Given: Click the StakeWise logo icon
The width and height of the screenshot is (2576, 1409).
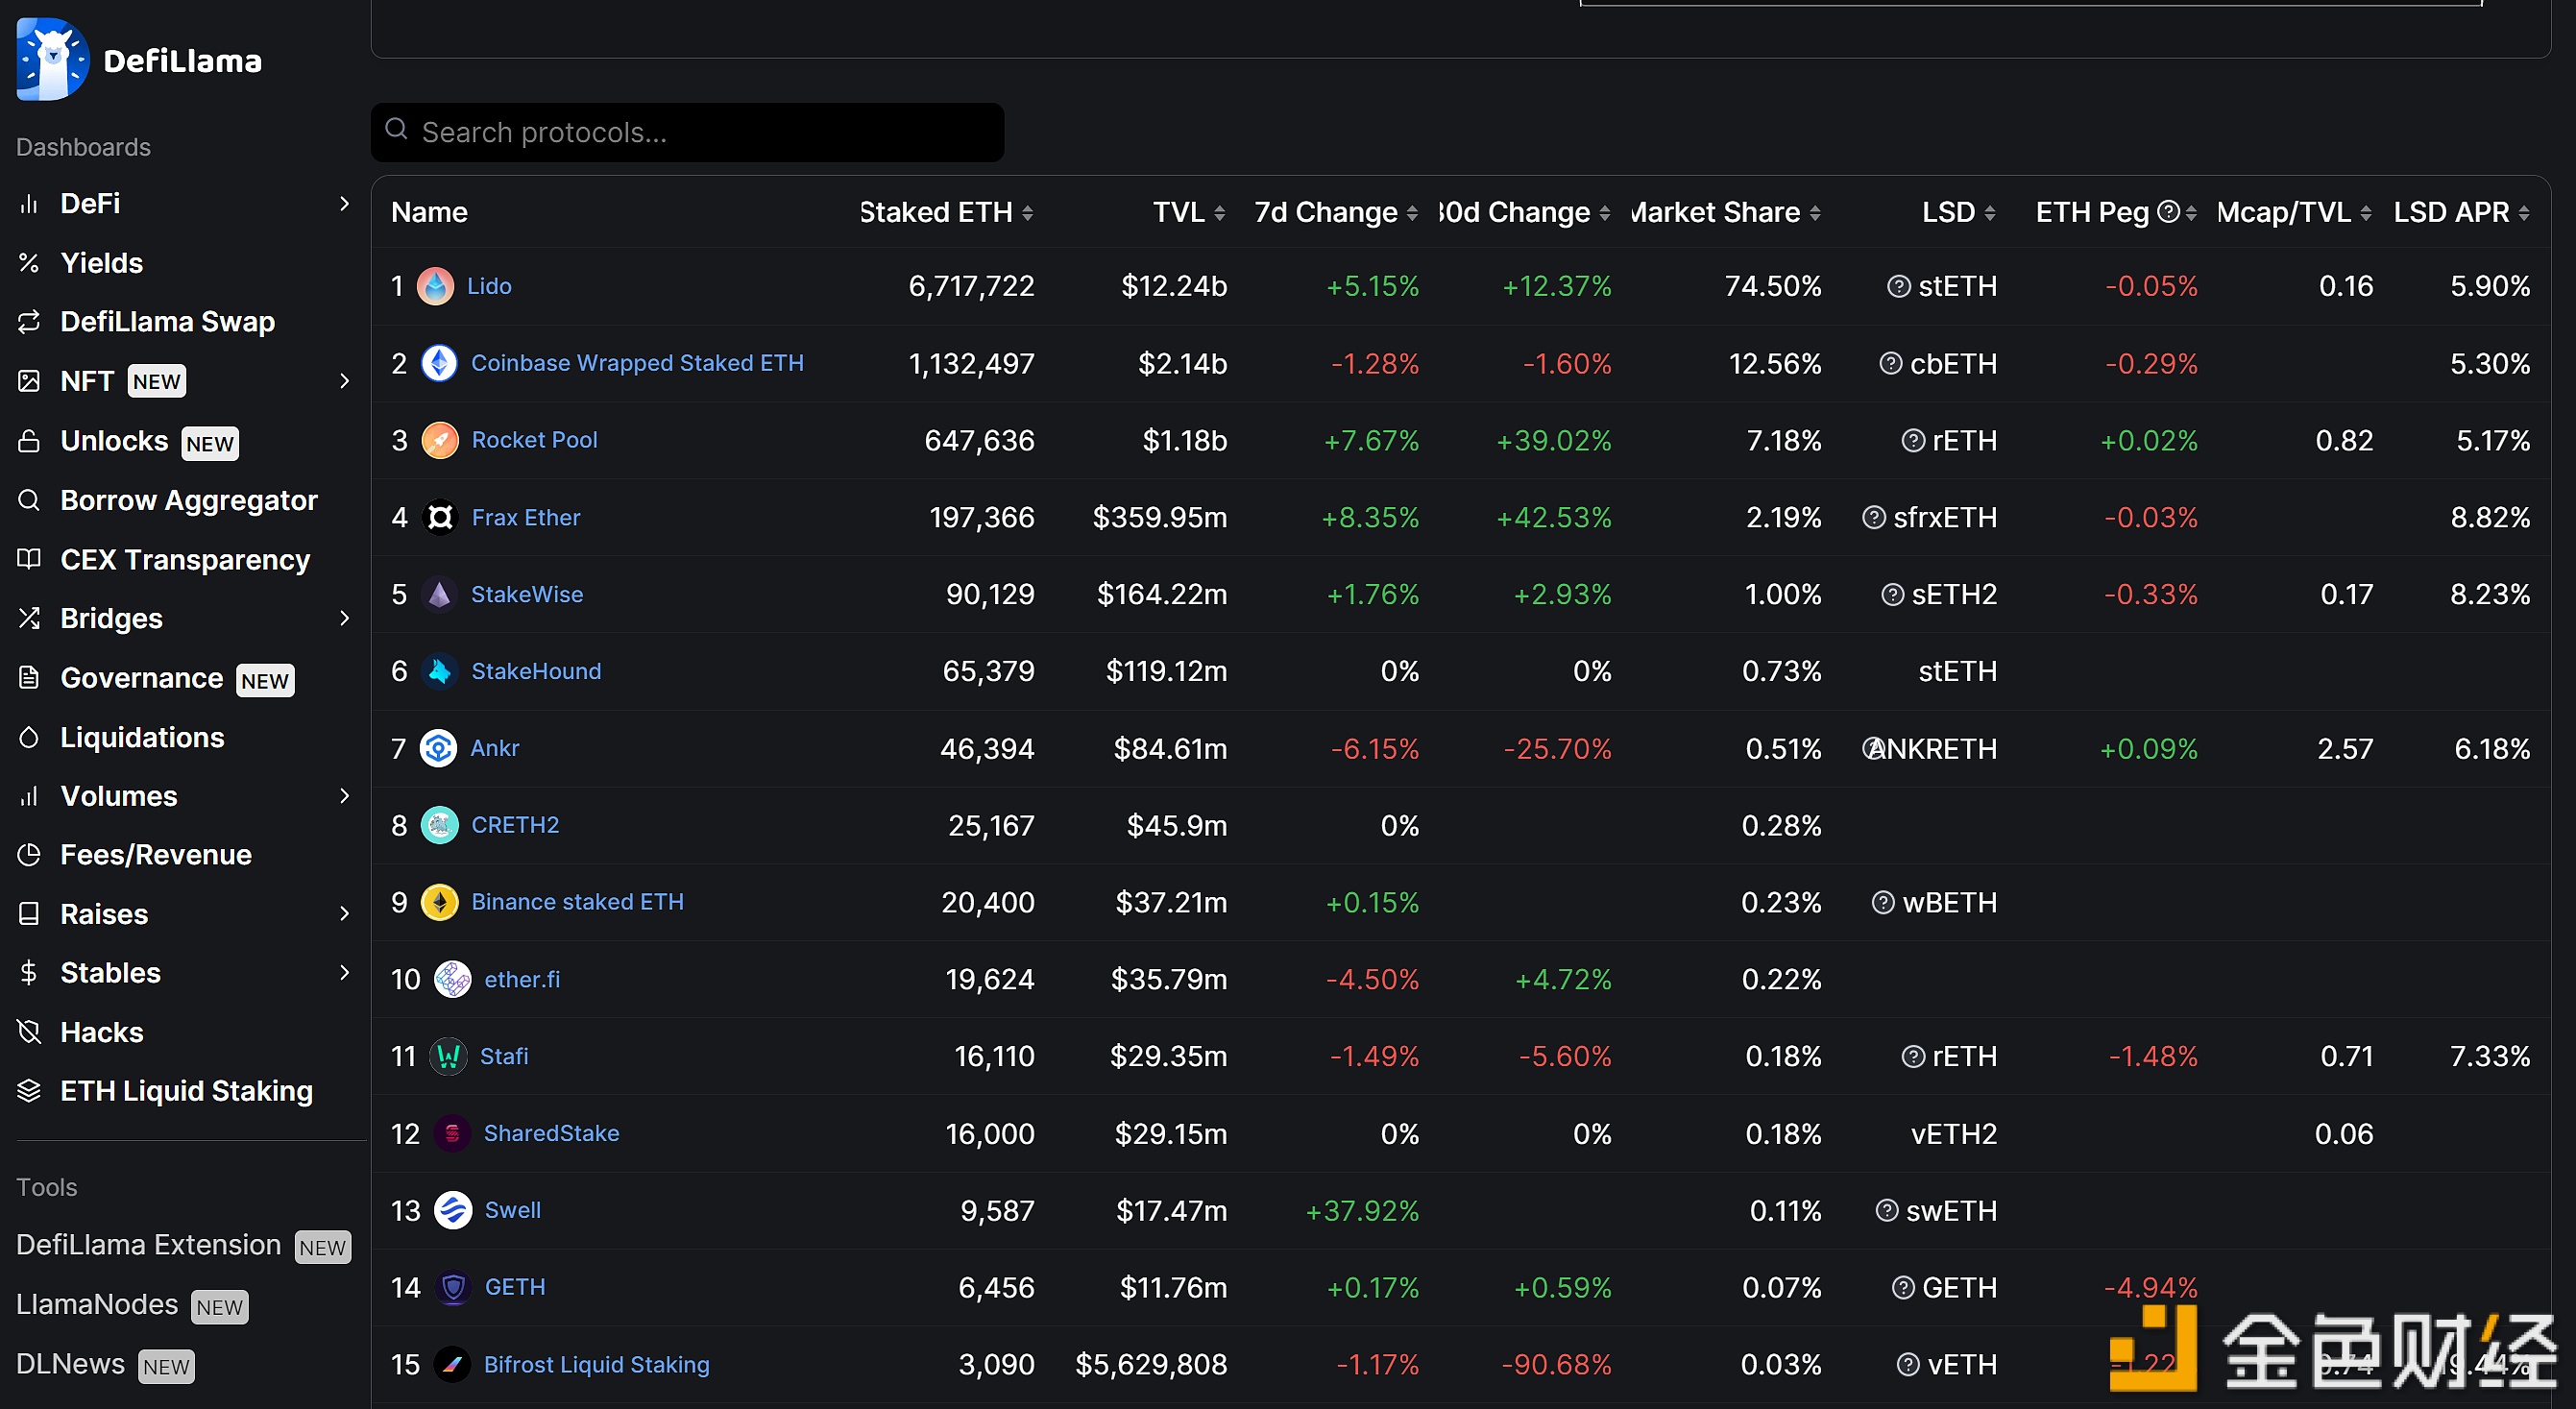Looking at the screenshot, I should tap(439, 595).
